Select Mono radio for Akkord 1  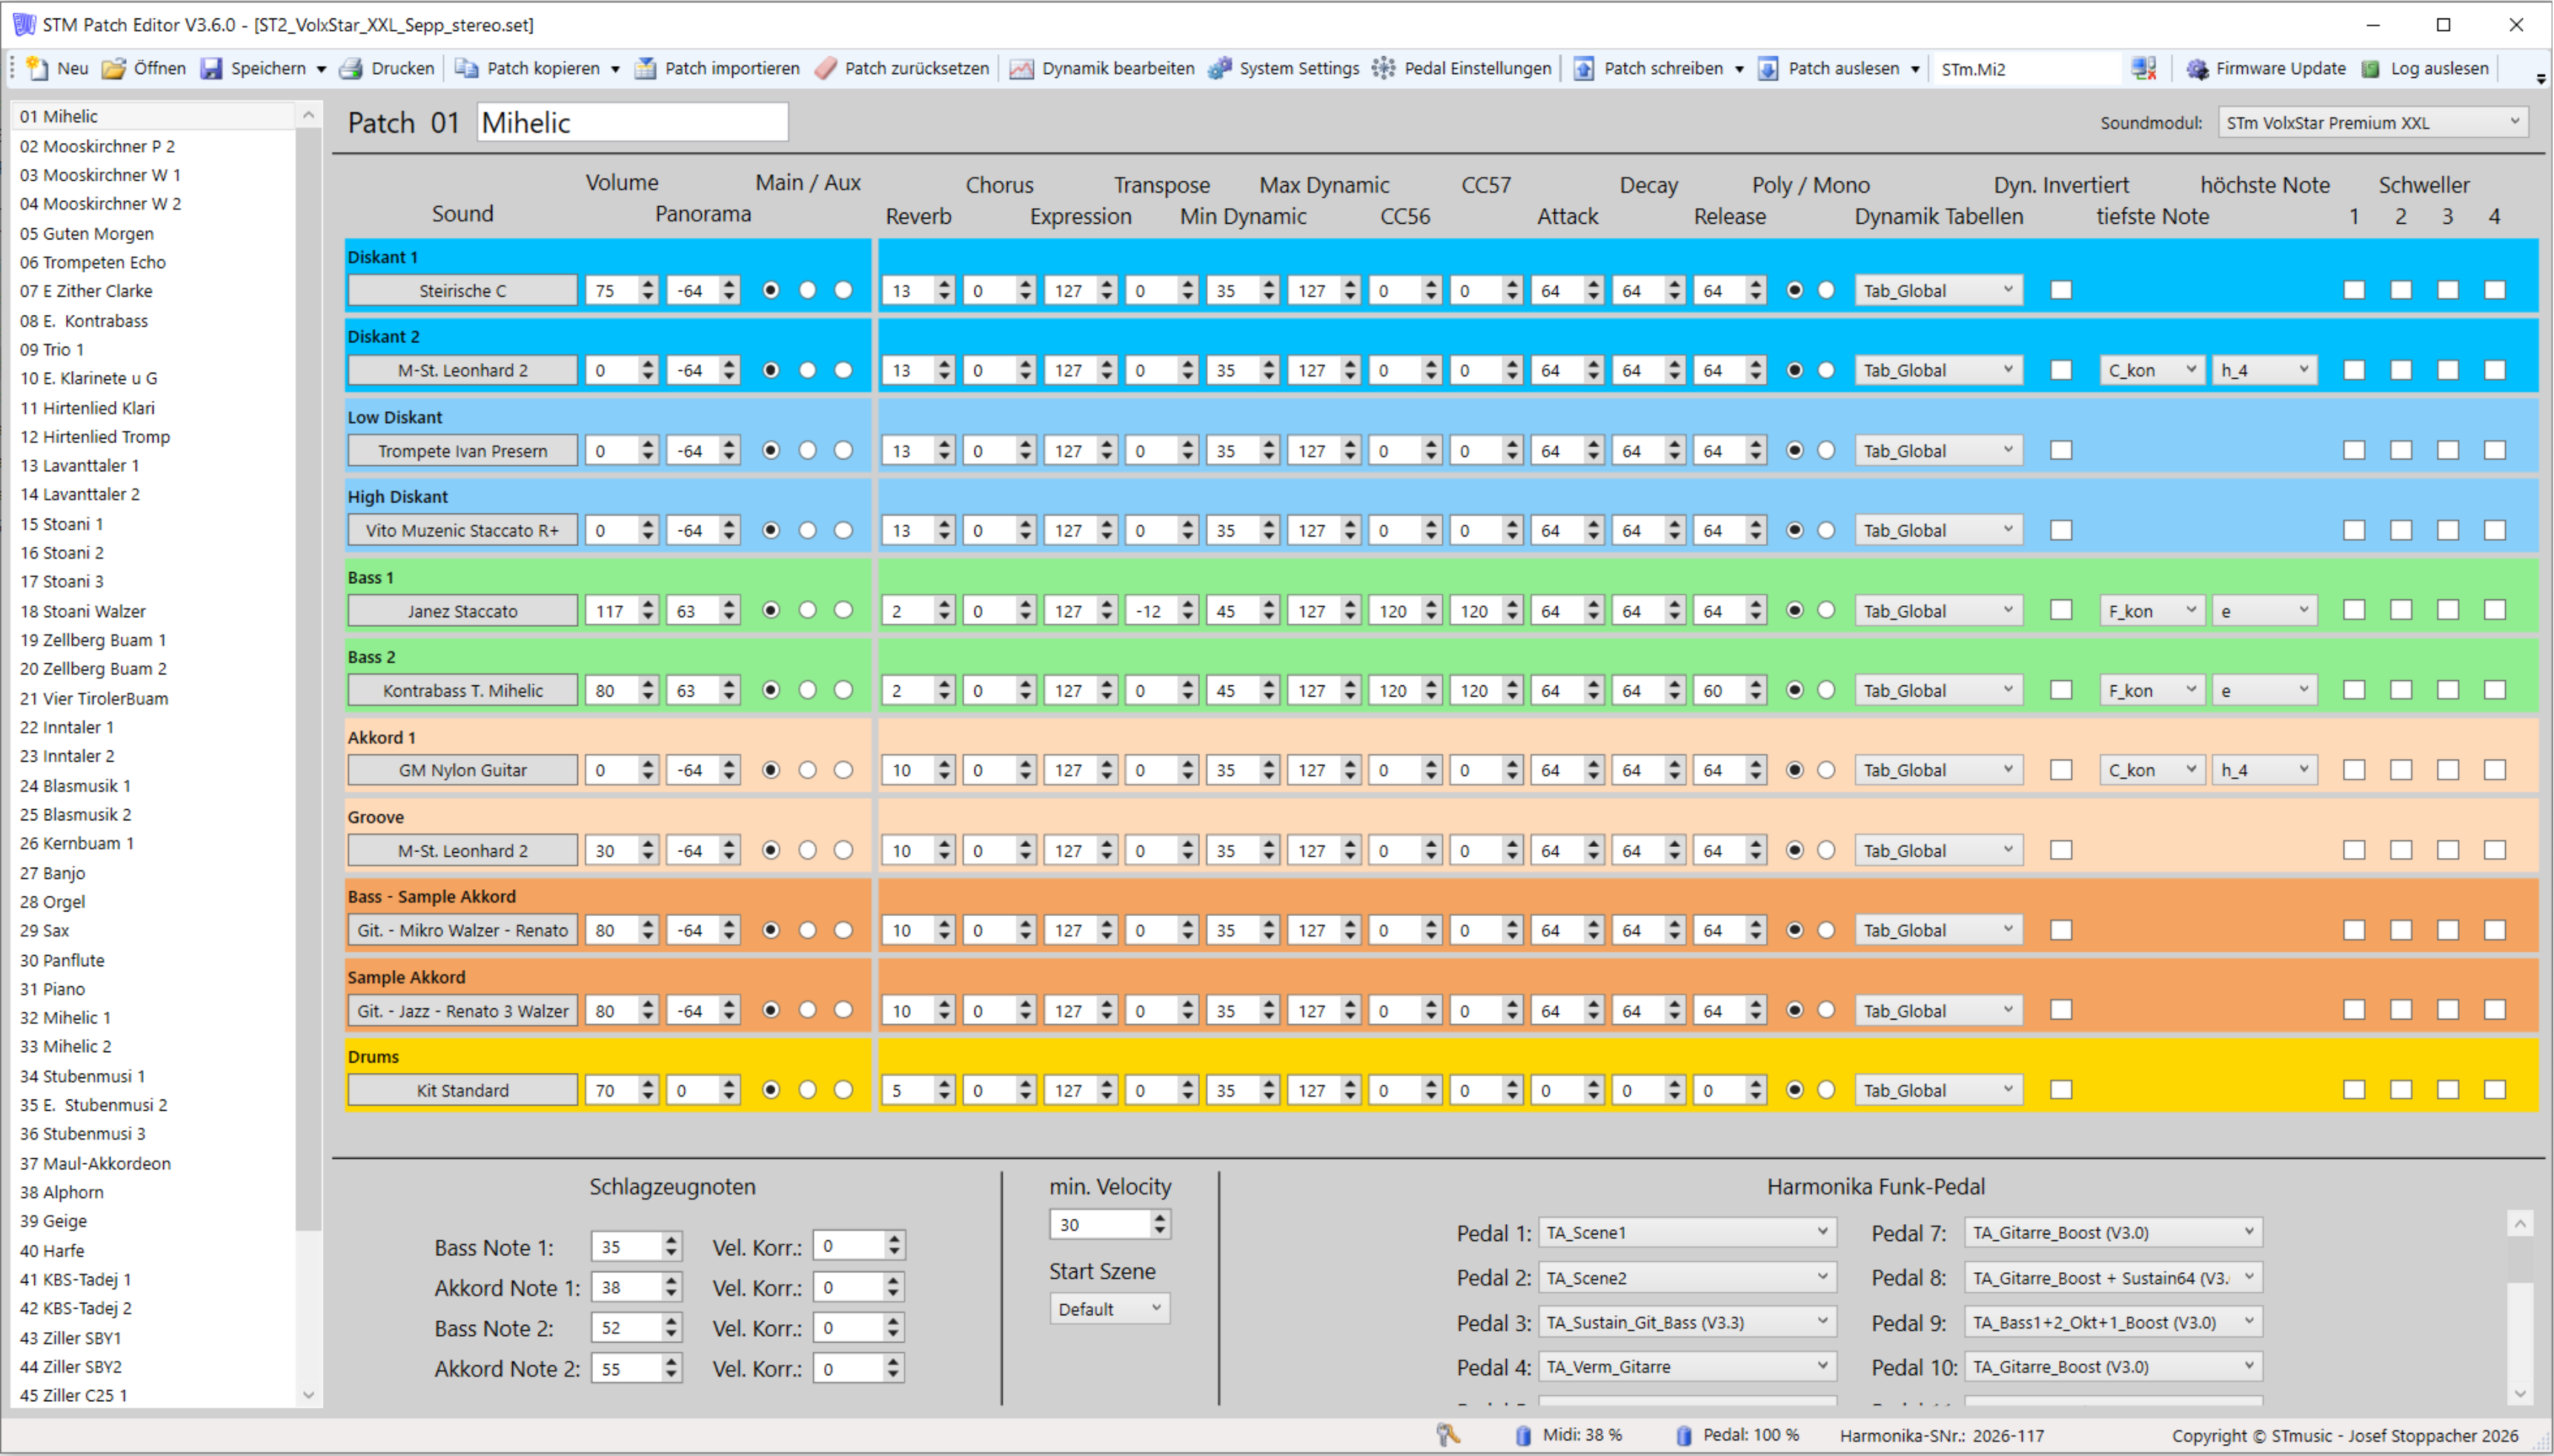click(1826, 770)
